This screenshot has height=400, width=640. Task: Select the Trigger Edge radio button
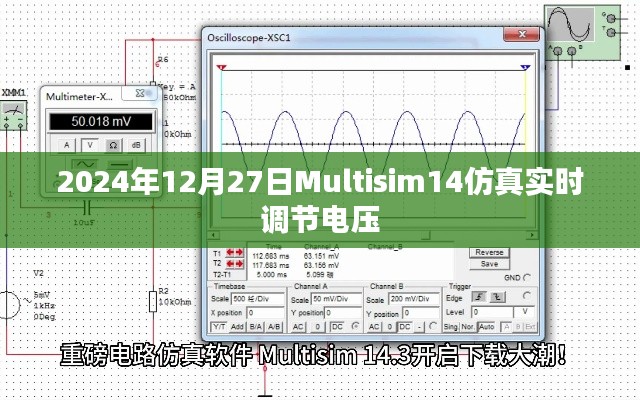(x=527, y=296)
